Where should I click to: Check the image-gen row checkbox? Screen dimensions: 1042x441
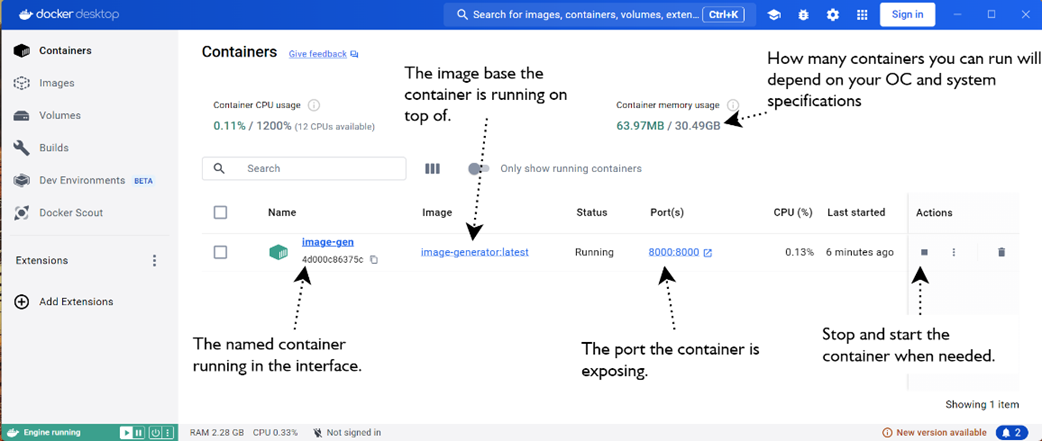click(x=221, y=252)
